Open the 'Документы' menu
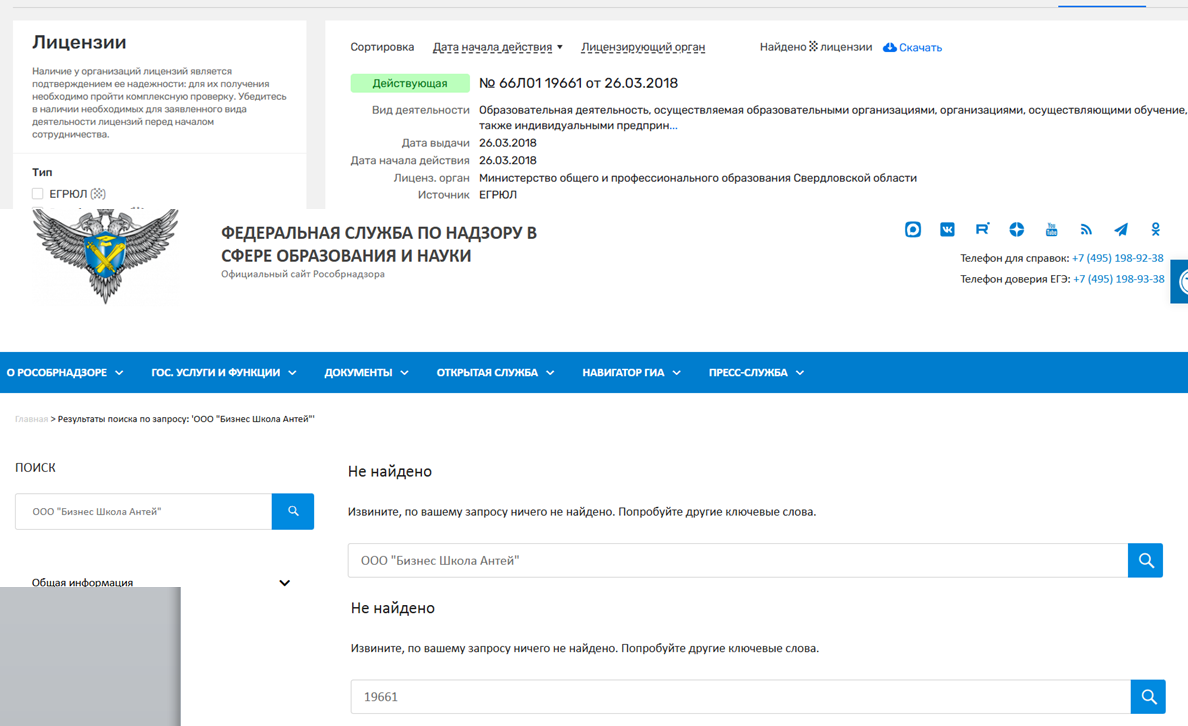 click(x=366, y=373)
